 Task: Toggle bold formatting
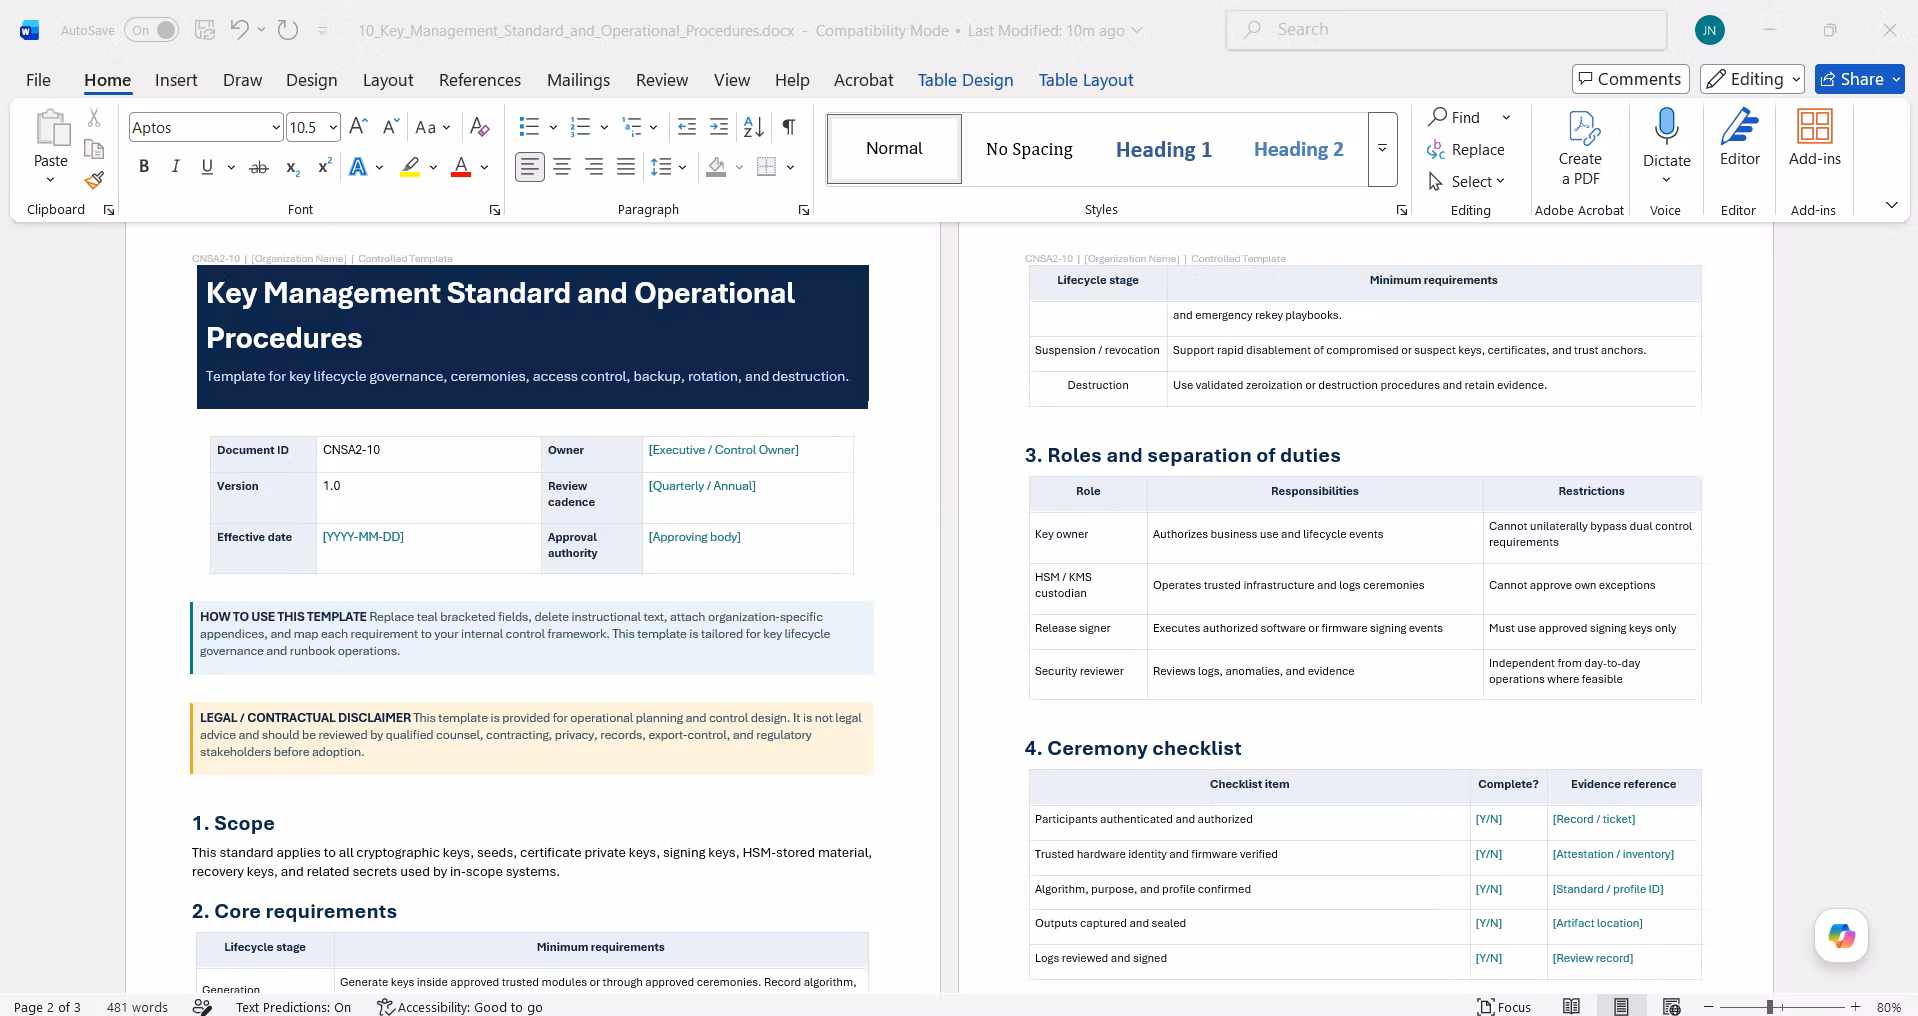(144, 167)
